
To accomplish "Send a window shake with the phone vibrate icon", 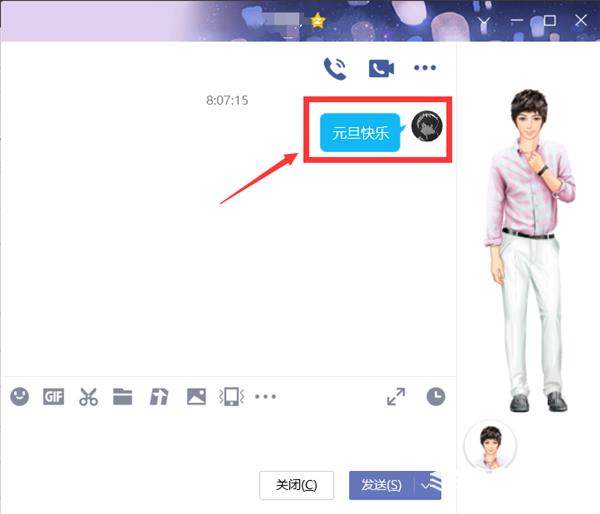I will click(232, 397).
